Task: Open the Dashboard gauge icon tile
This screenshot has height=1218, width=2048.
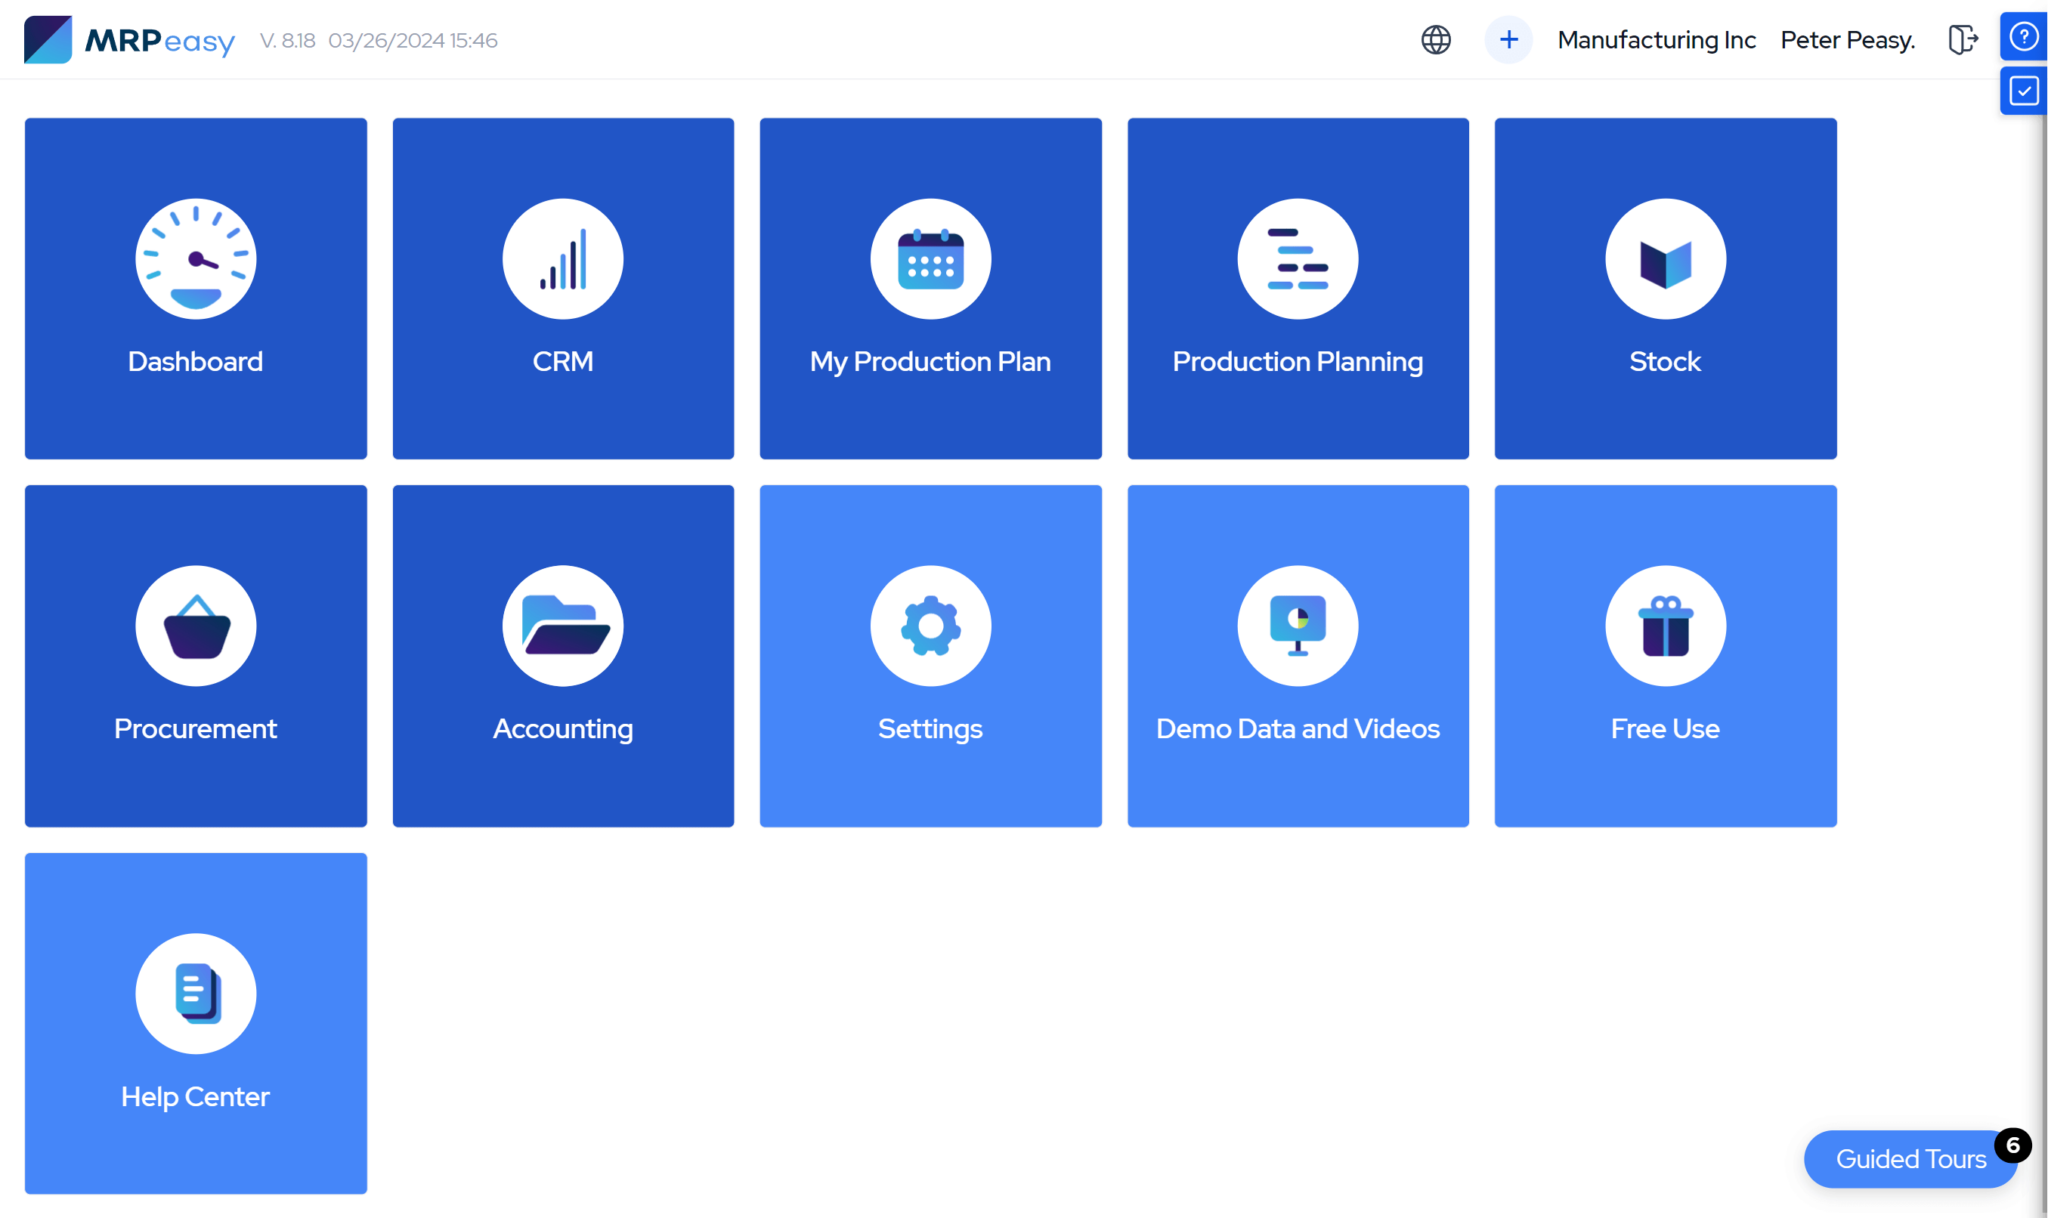Action: tap(196, 259)
